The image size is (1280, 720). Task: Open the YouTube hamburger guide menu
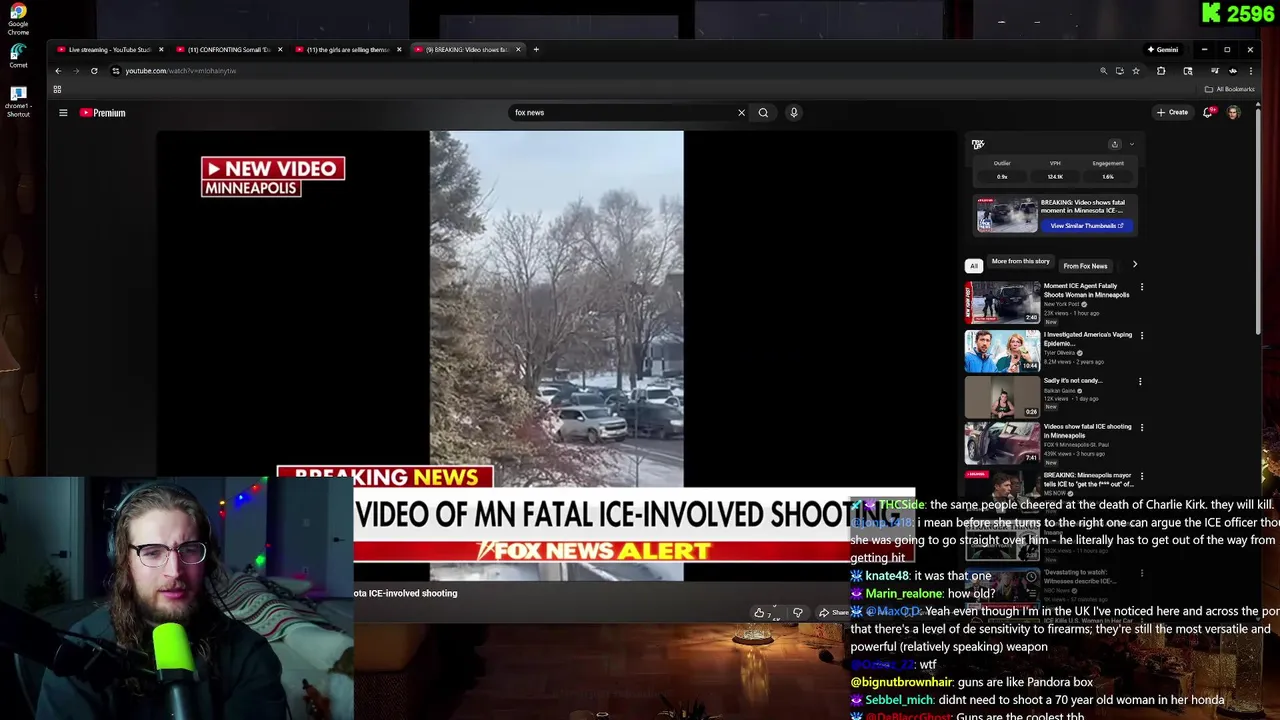[x=63, y=113]
